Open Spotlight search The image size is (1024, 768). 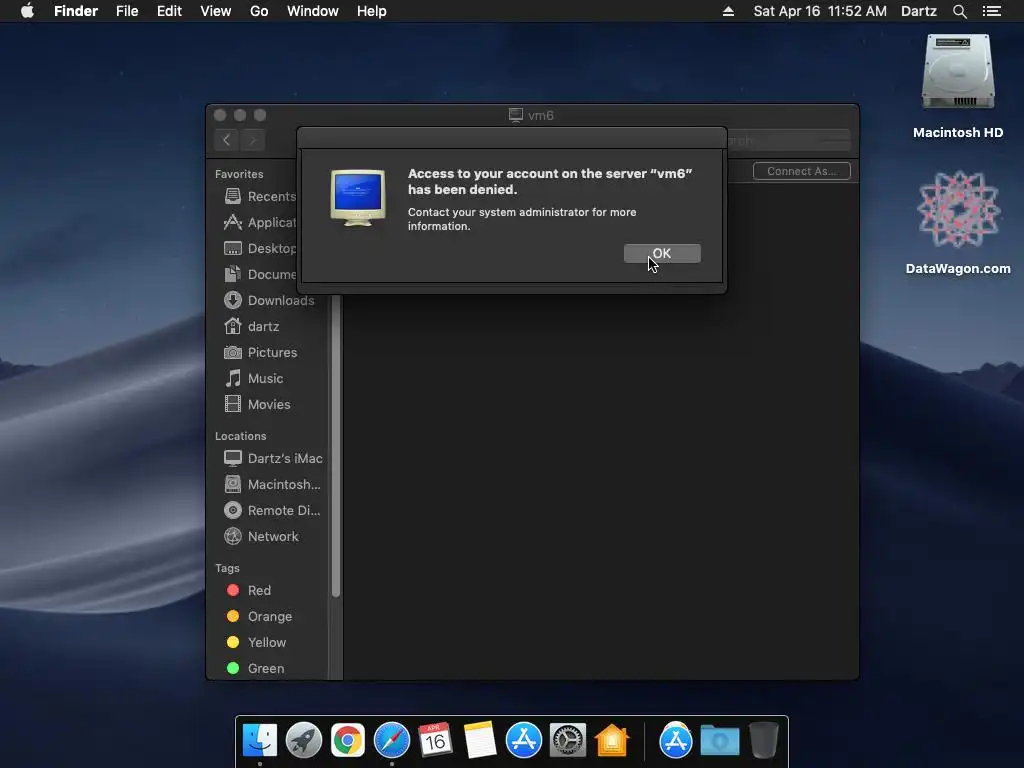pos(960,11)
